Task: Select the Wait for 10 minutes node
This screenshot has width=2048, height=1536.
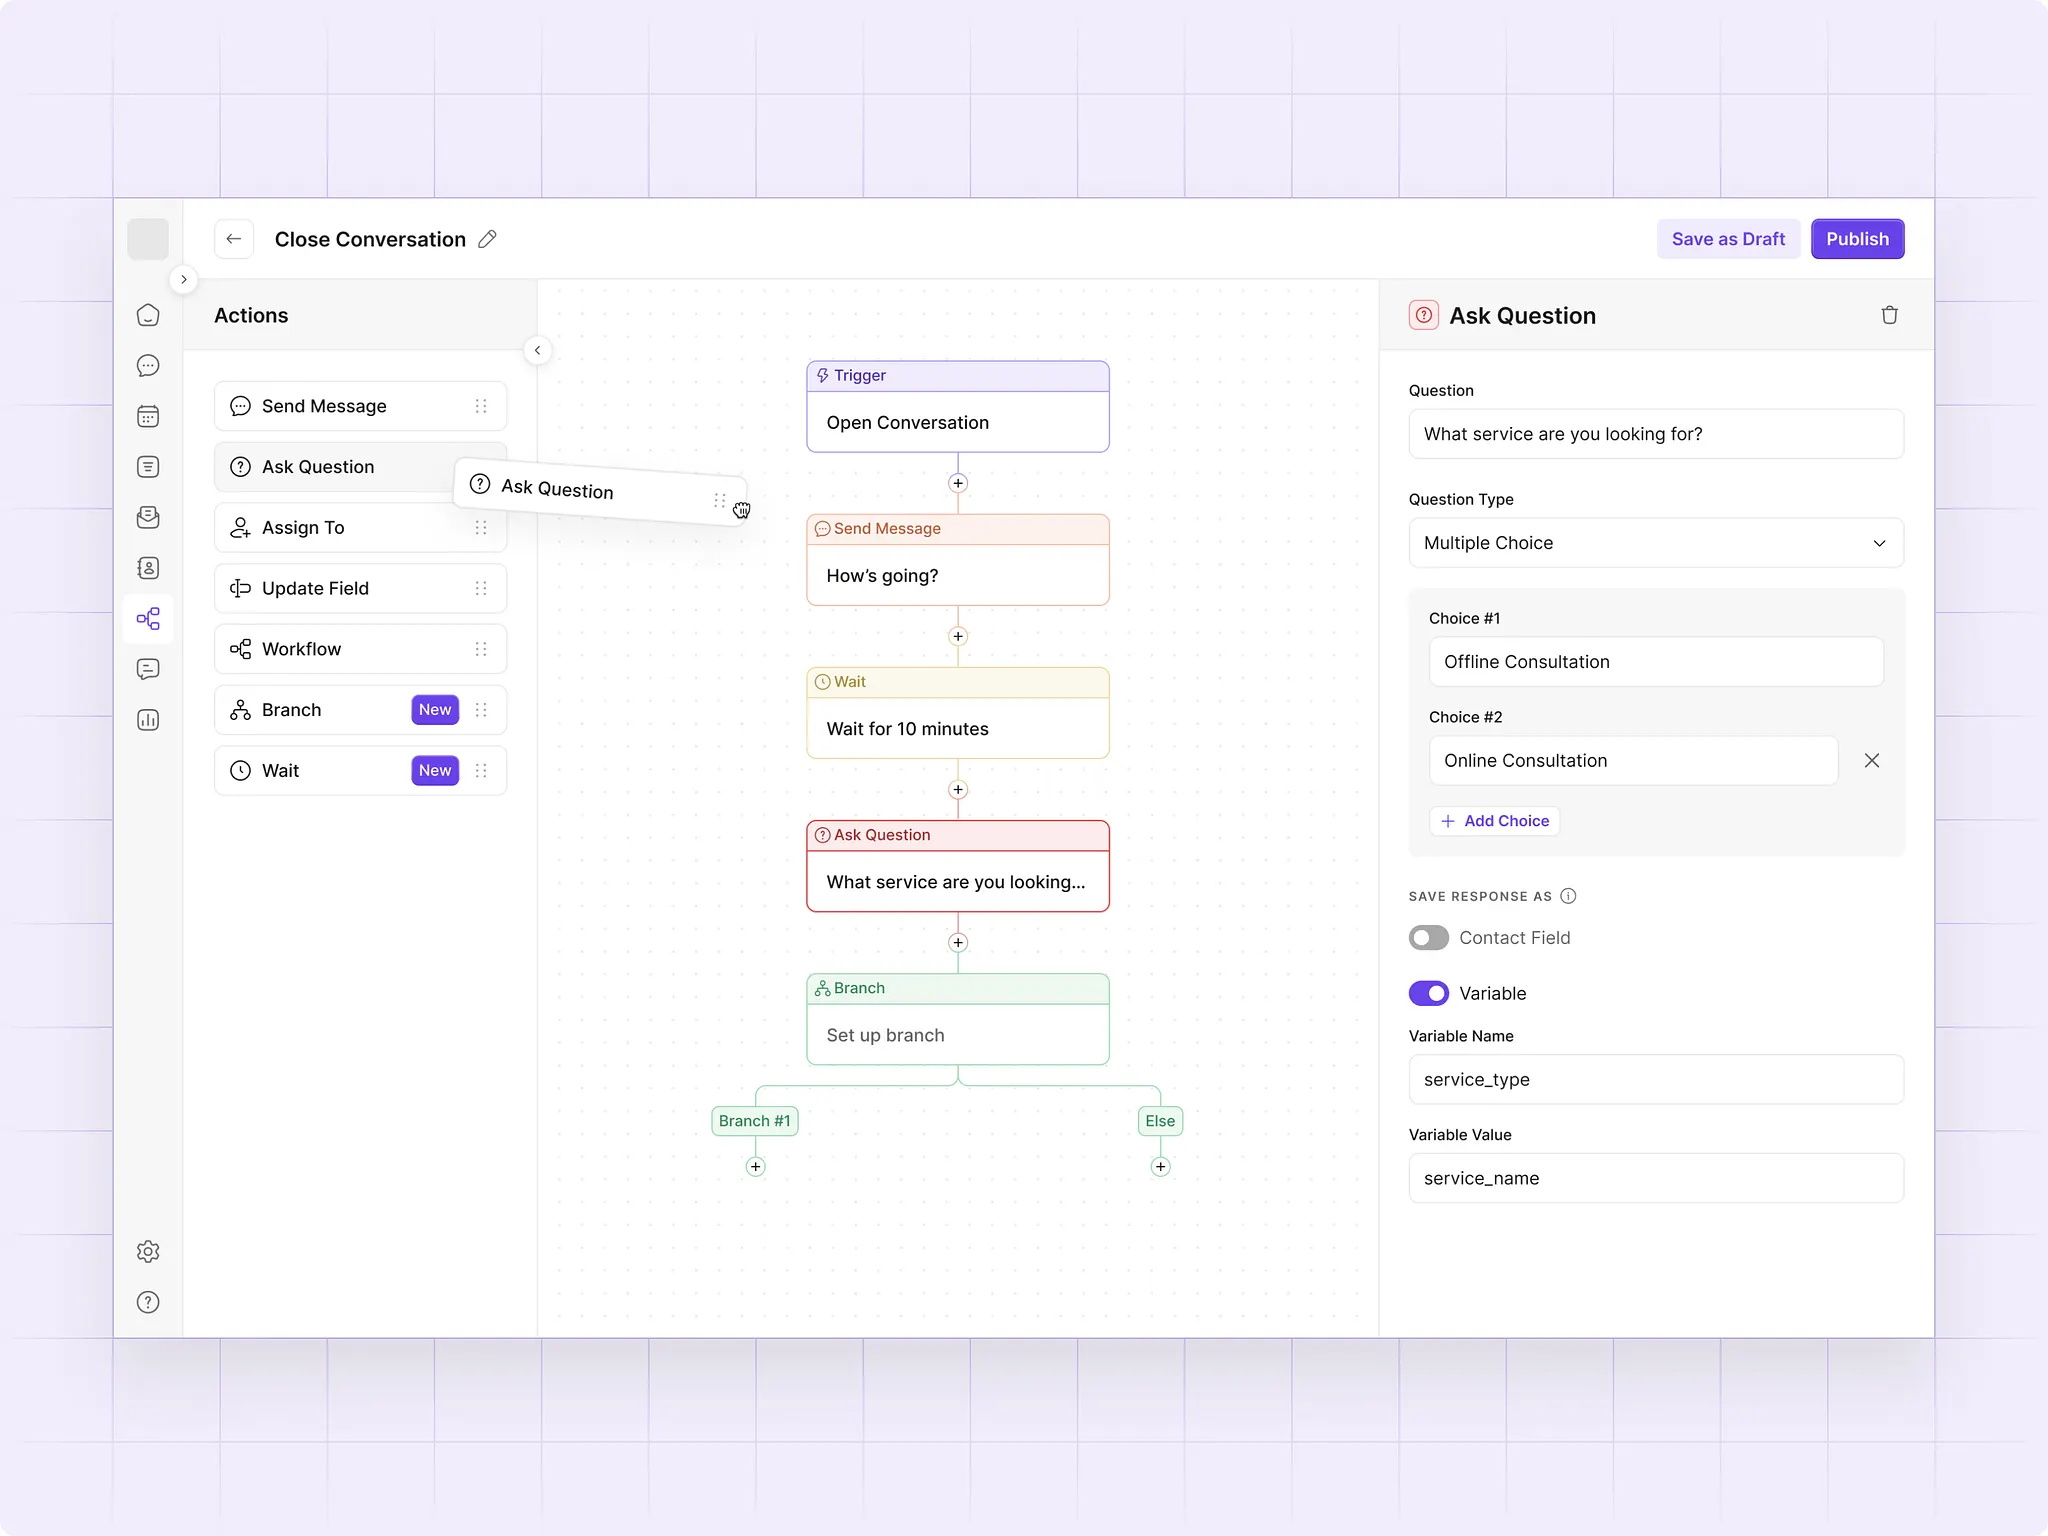Action: click(x=958, y=713)
